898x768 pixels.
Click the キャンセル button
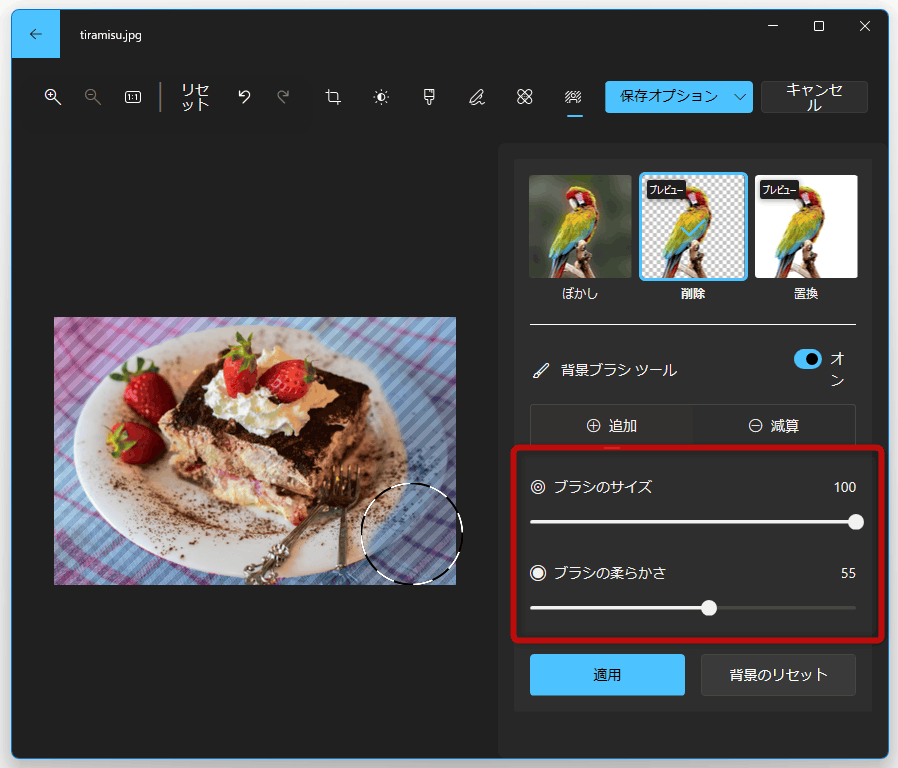coord(814,97)
